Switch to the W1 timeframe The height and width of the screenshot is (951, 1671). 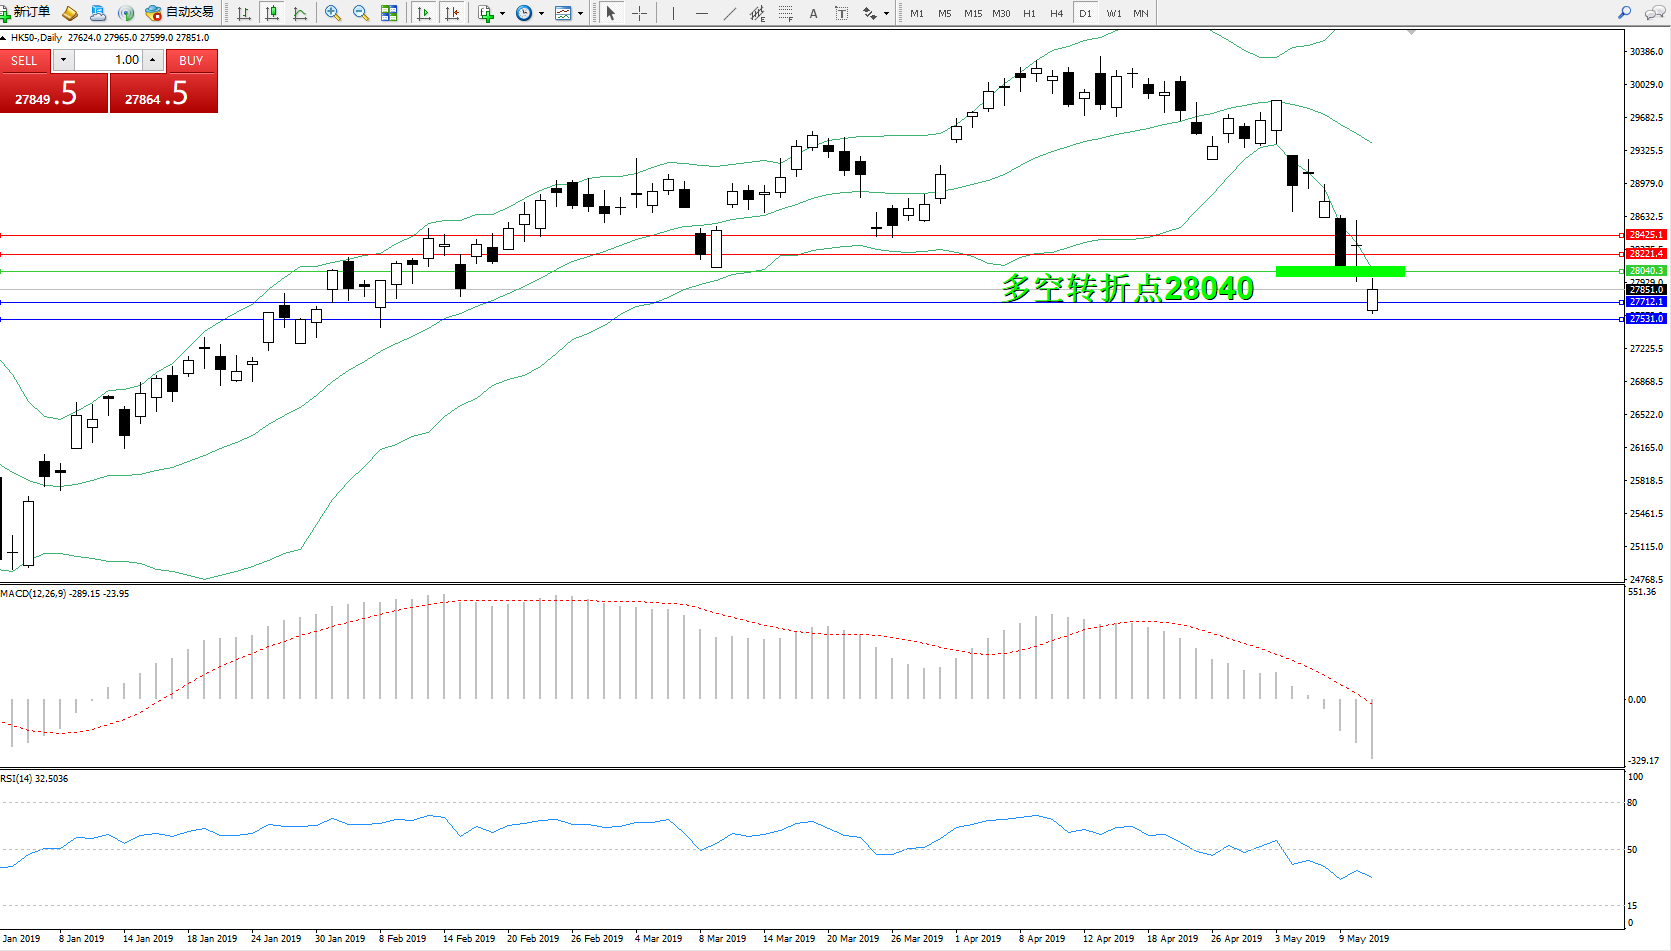point(1113,13)
